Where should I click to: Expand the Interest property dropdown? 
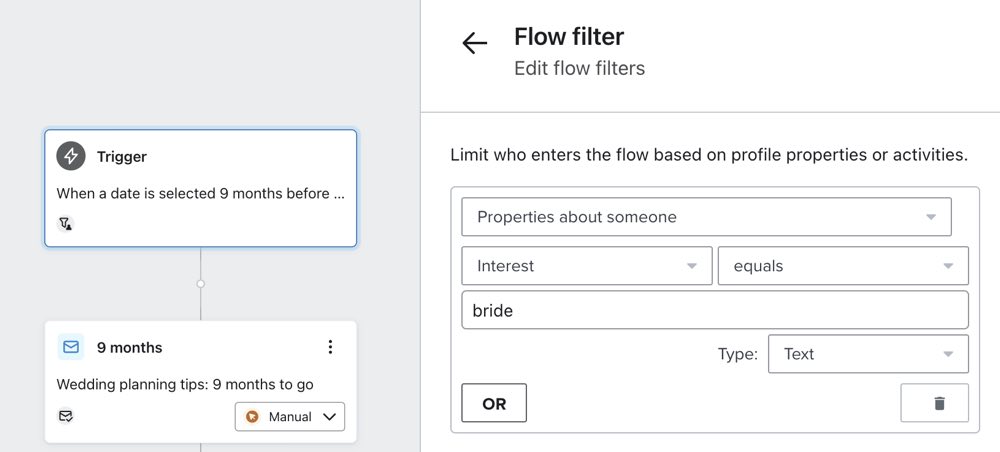(x=586, y=266)
